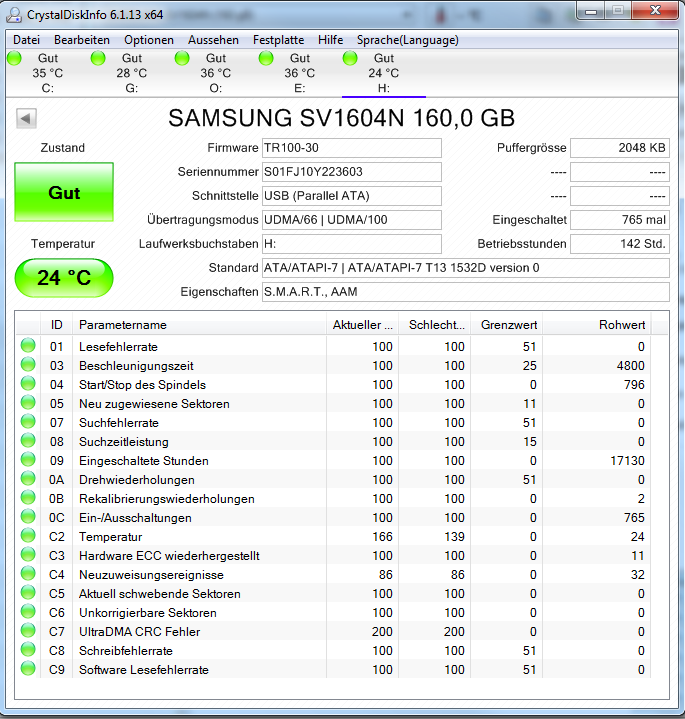
Task: Click status icon for Schreibfehlerrate
Action: tap(28, 649)
